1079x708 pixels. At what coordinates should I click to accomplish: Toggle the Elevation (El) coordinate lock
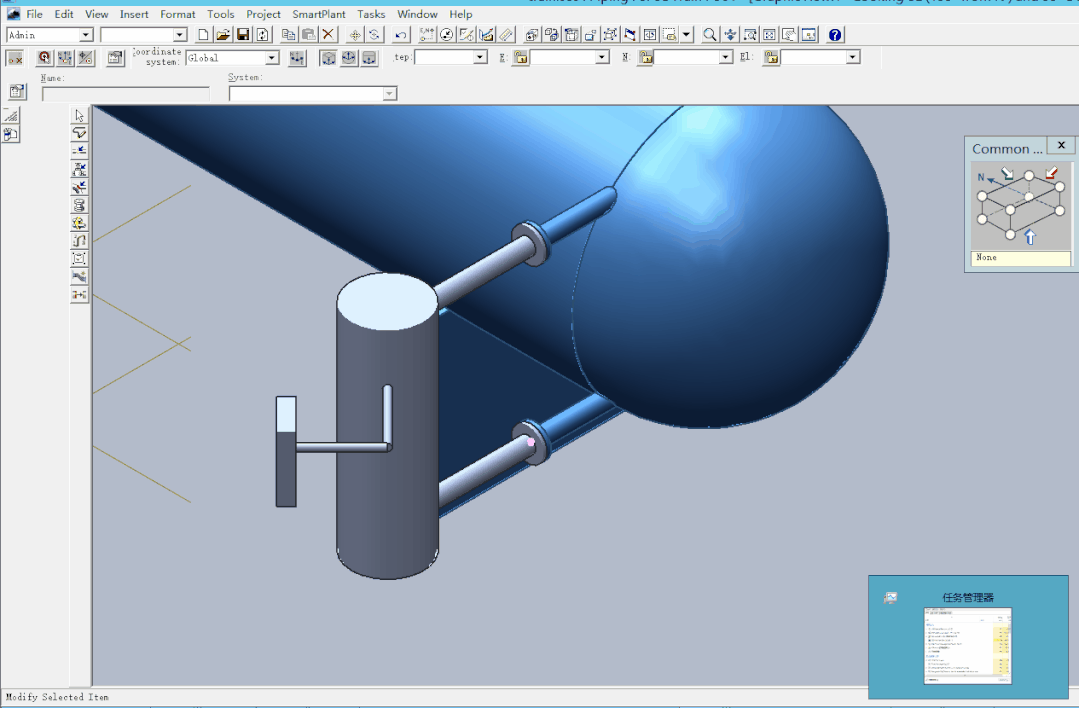[x=771, y=57]
